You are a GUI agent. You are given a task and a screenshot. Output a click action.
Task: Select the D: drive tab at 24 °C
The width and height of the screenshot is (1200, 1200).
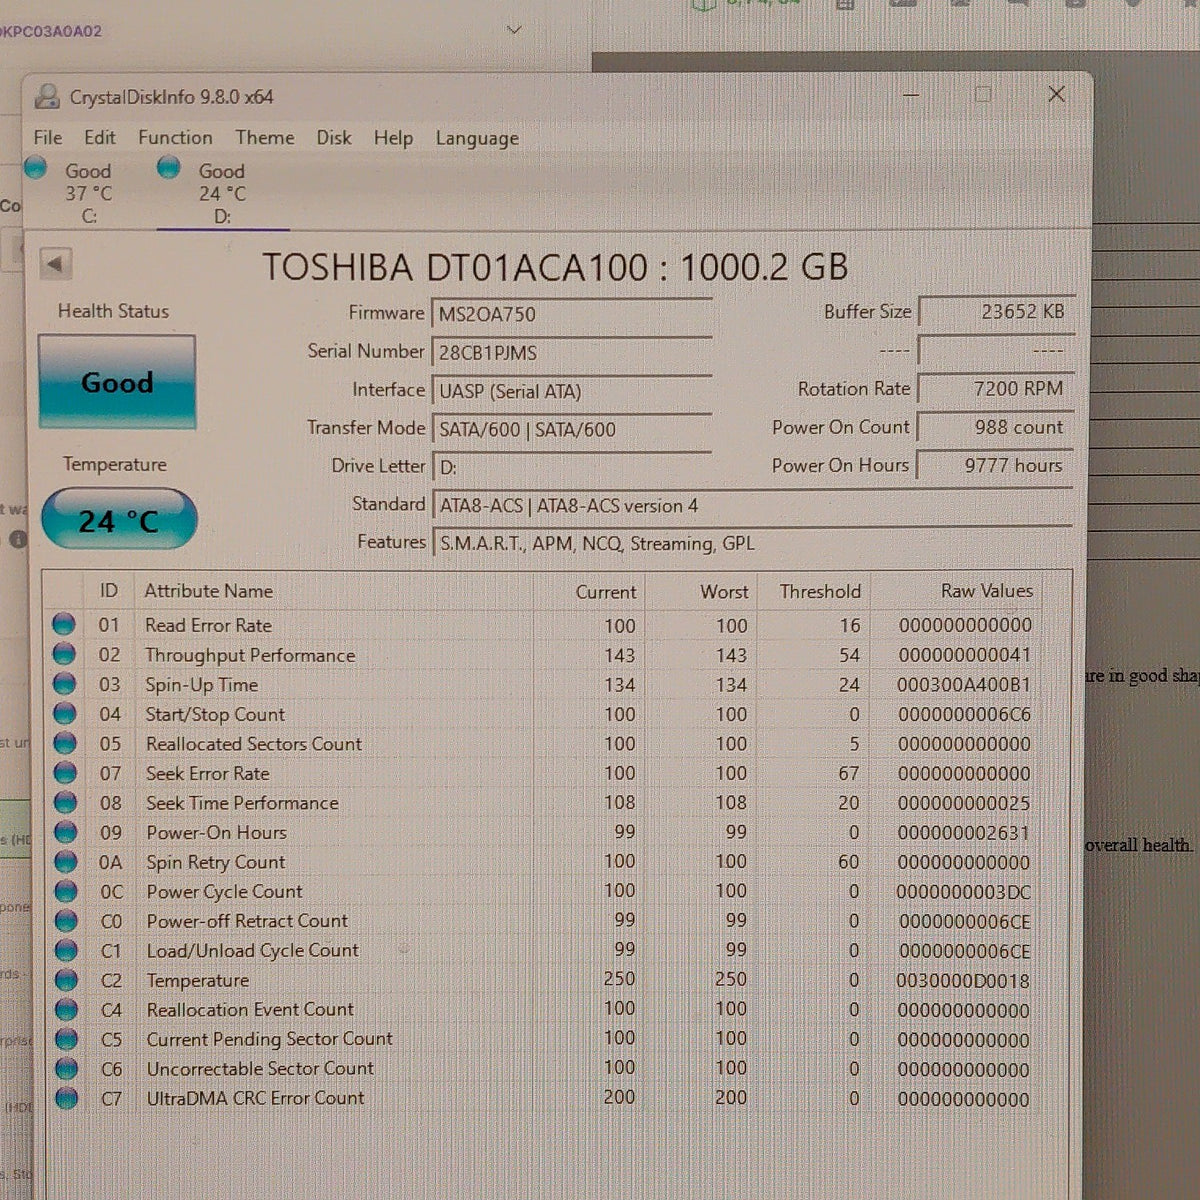click(222, 193)
